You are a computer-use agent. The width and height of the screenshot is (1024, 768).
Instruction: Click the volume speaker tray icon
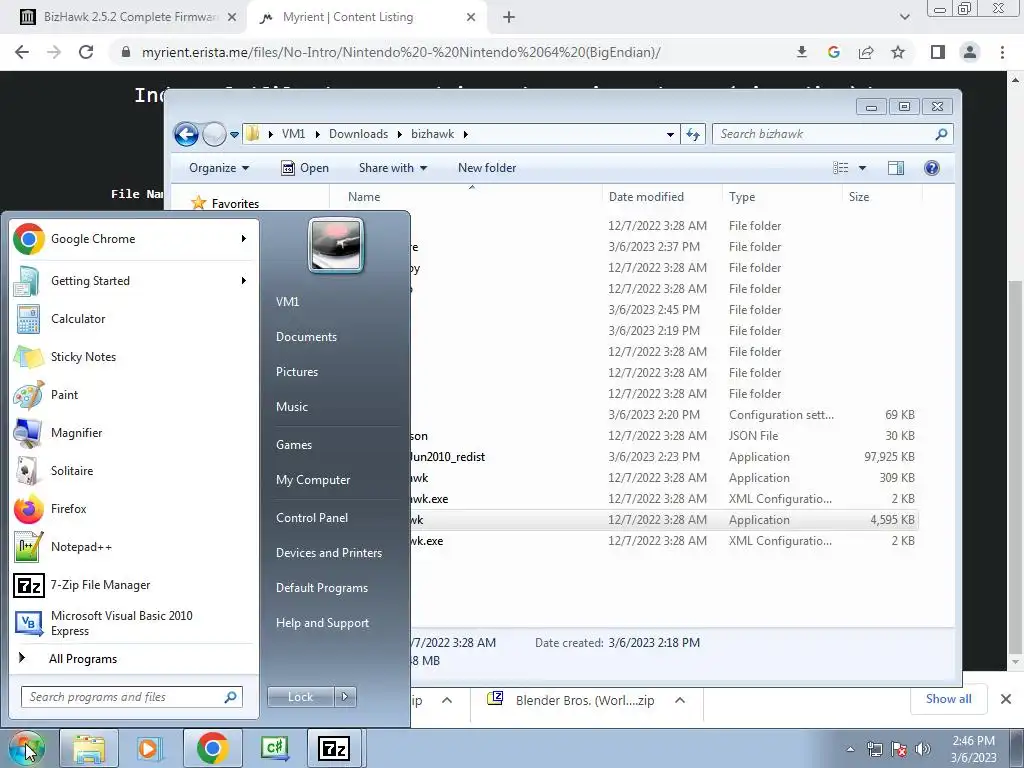click(923, 749)
